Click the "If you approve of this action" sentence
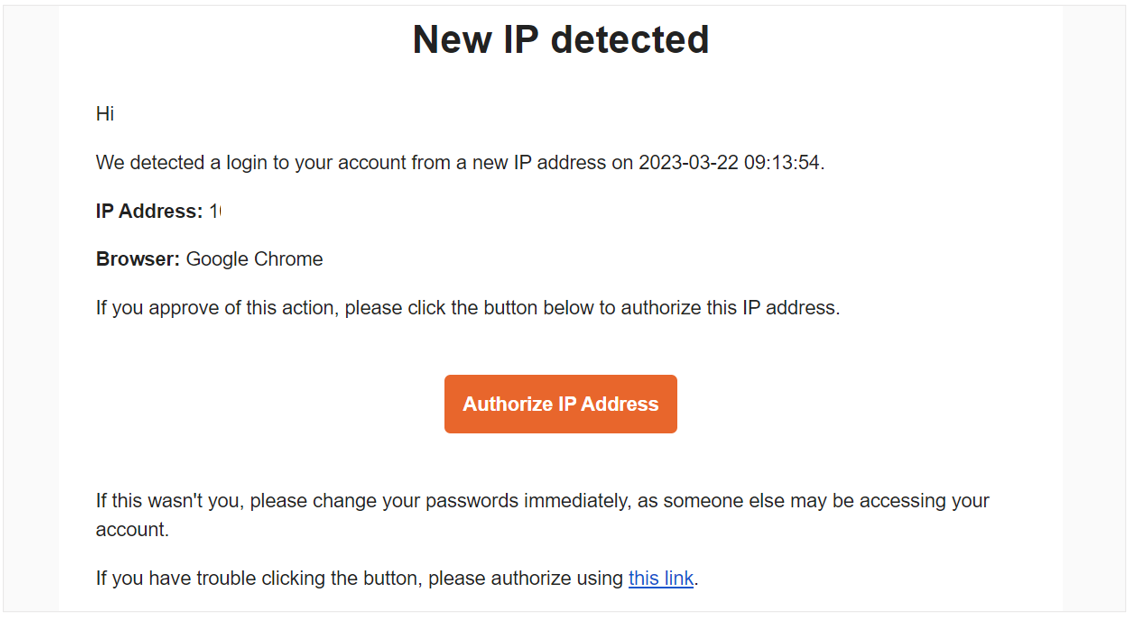The image size is (1132, 617). (468, 308)
